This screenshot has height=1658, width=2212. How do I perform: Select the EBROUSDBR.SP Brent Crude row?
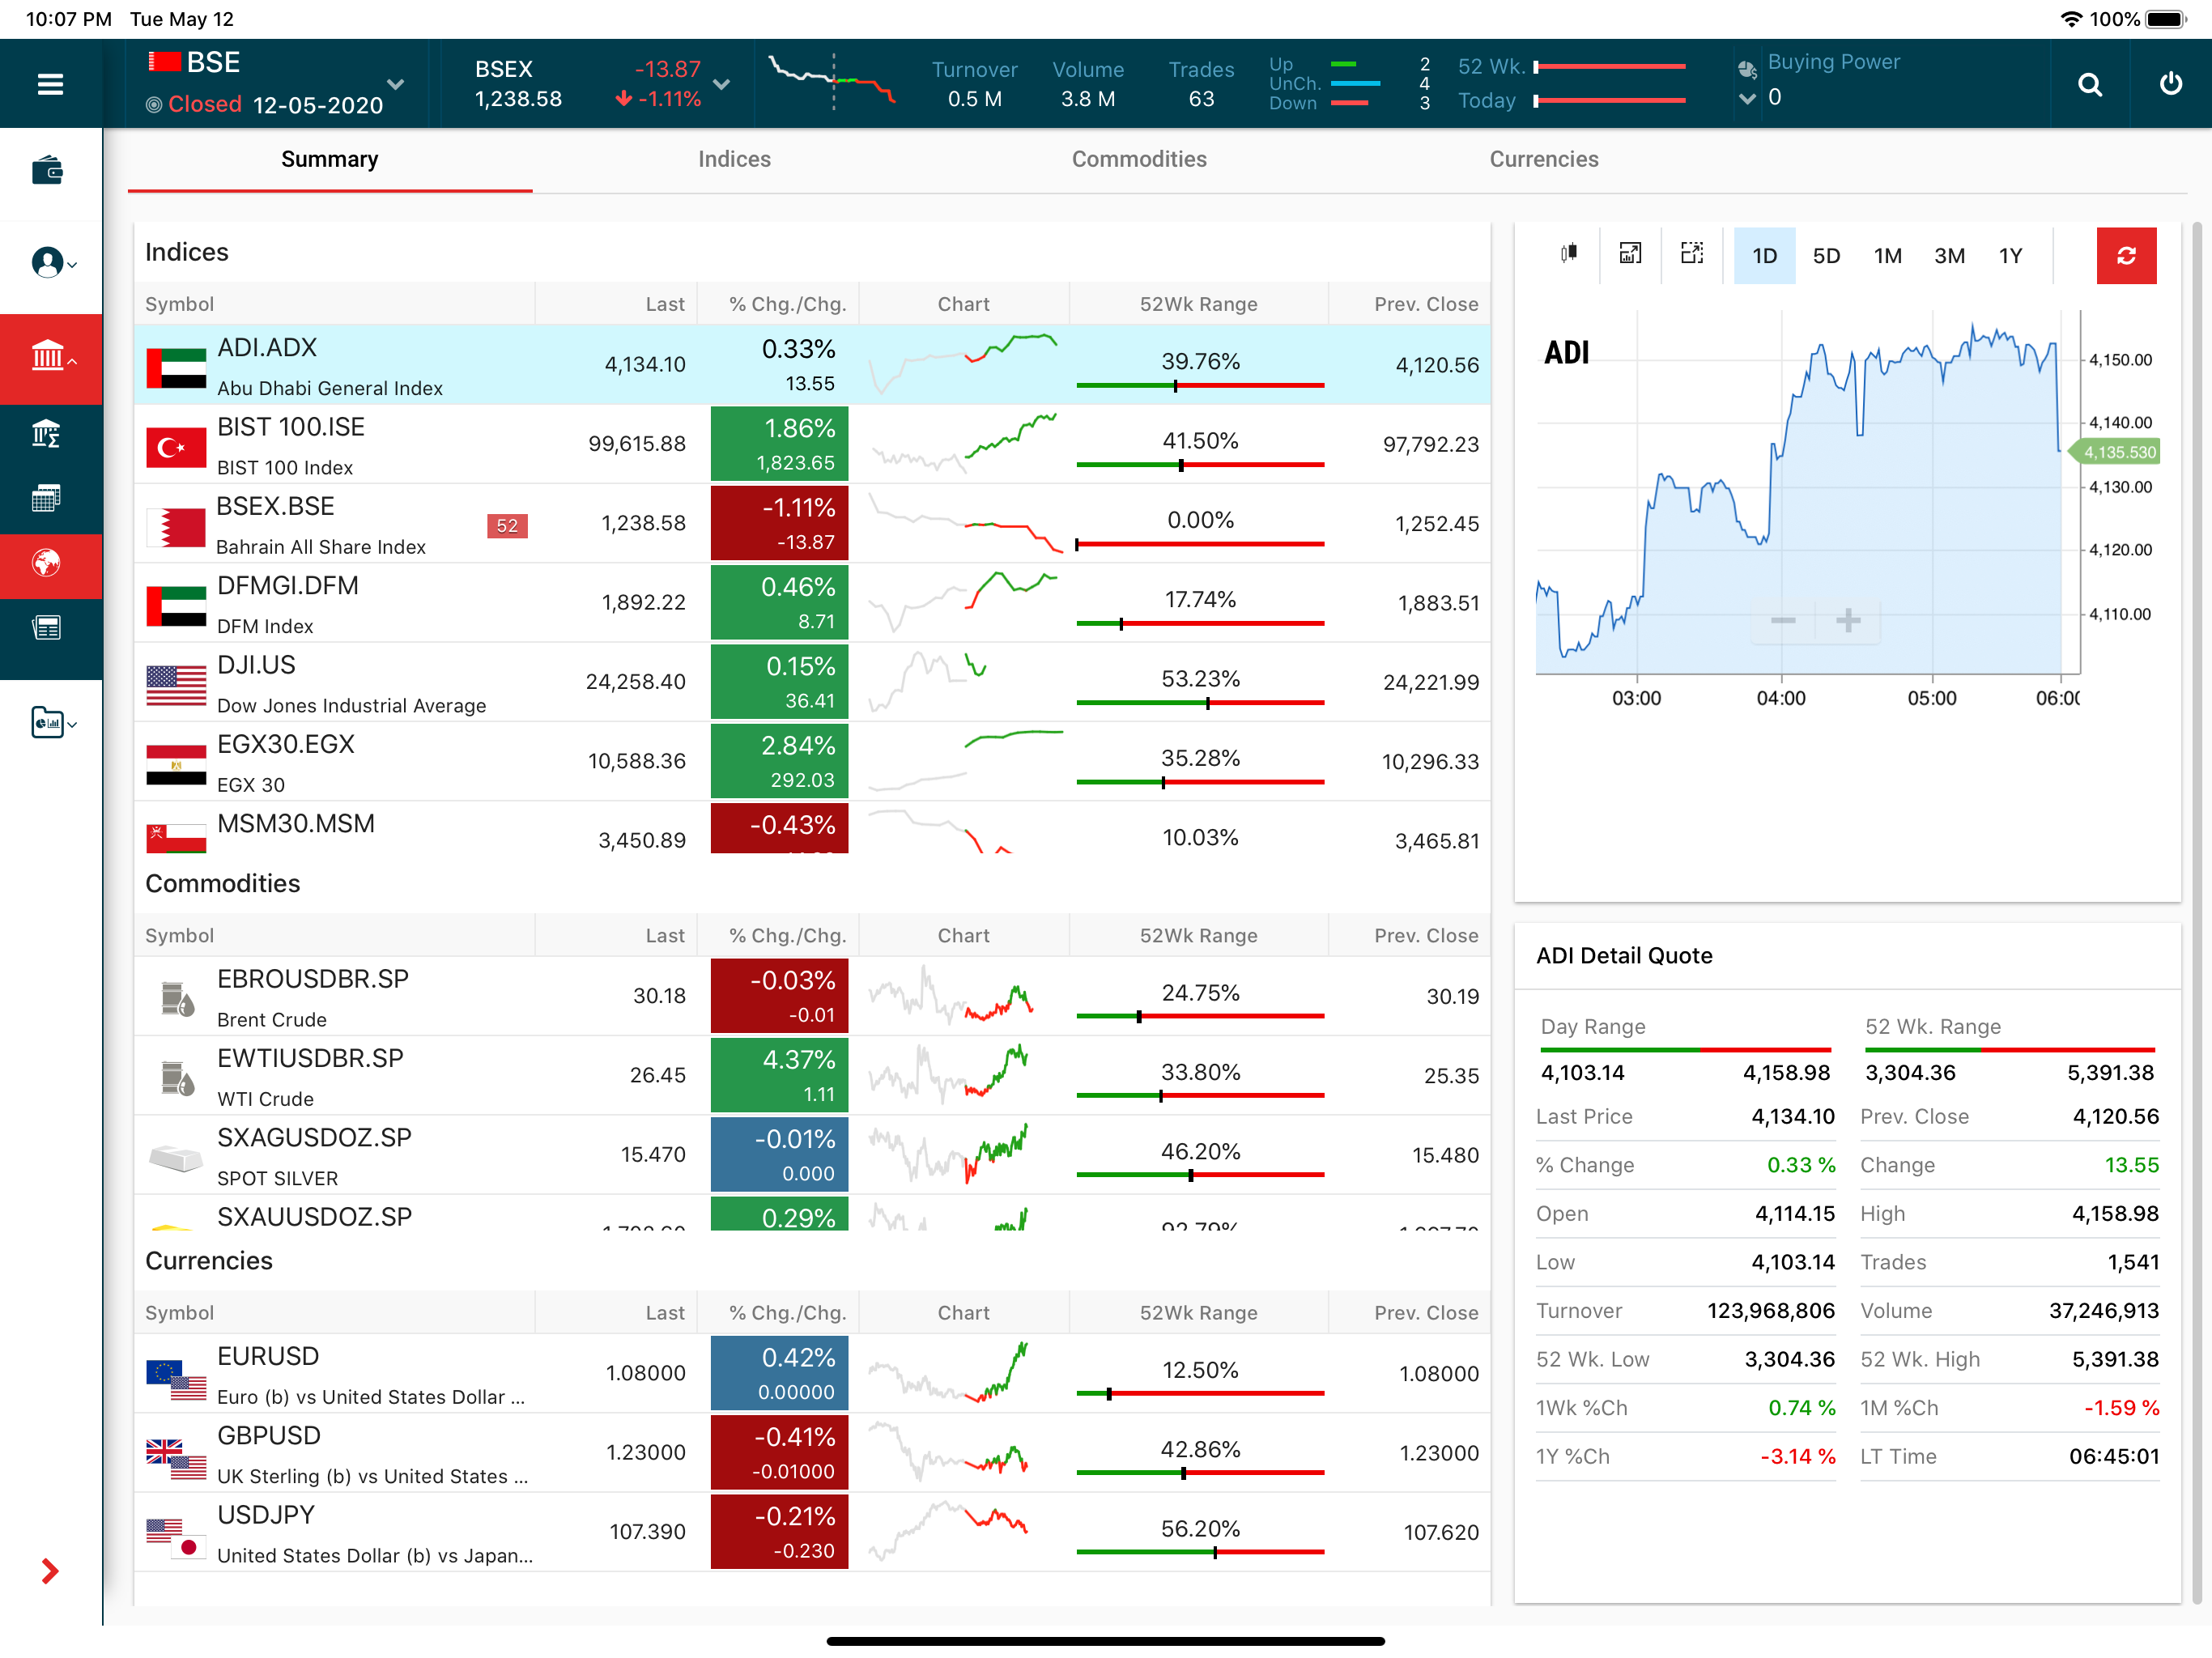click(x=812, y=996)
